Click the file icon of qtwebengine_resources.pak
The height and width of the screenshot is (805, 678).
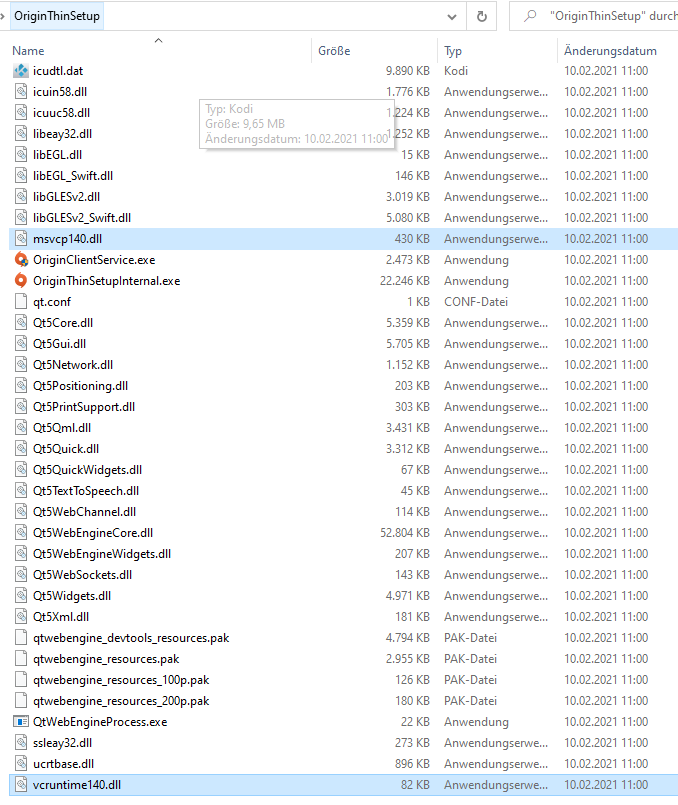pyautogui.click(x=21, y=659)
